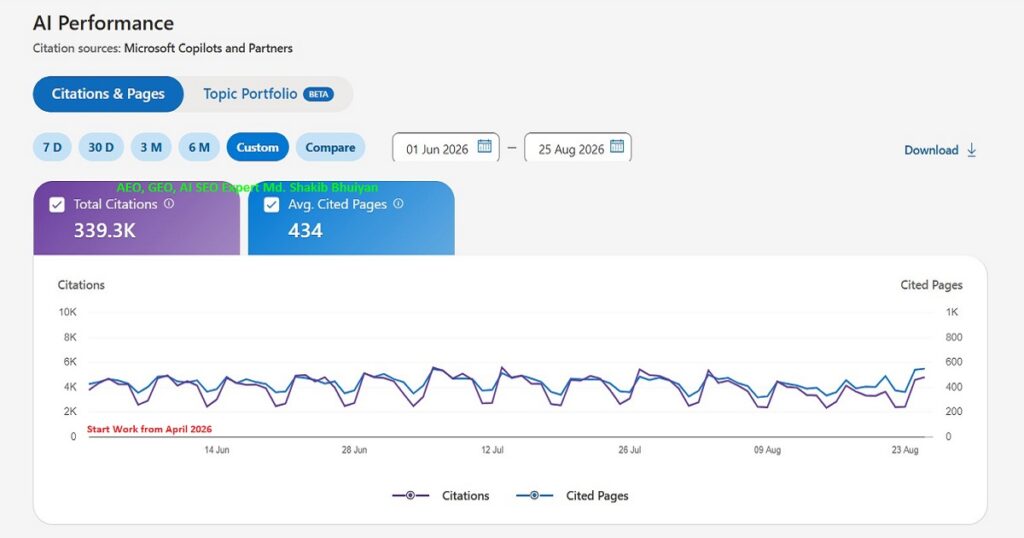The width and height of the screenshot is (1024, 538).
Task: Open the end date calendar icon
Action: coord(616,146)
